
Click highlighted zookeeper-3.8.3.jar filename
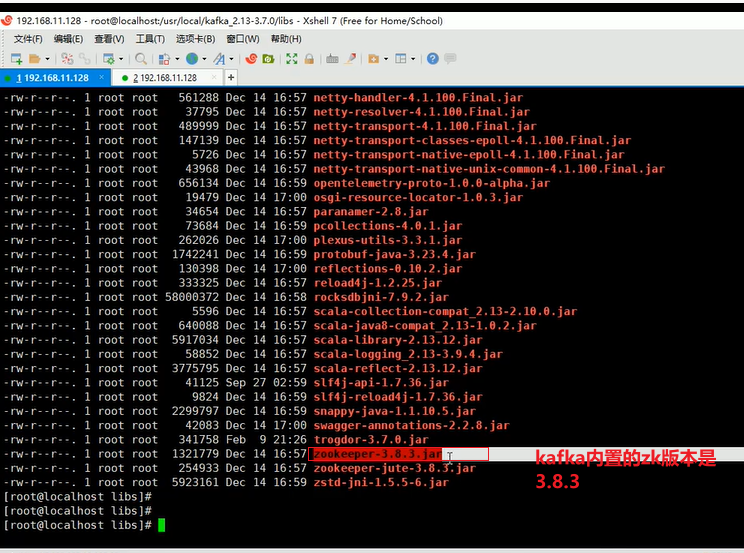pos(377,454)
